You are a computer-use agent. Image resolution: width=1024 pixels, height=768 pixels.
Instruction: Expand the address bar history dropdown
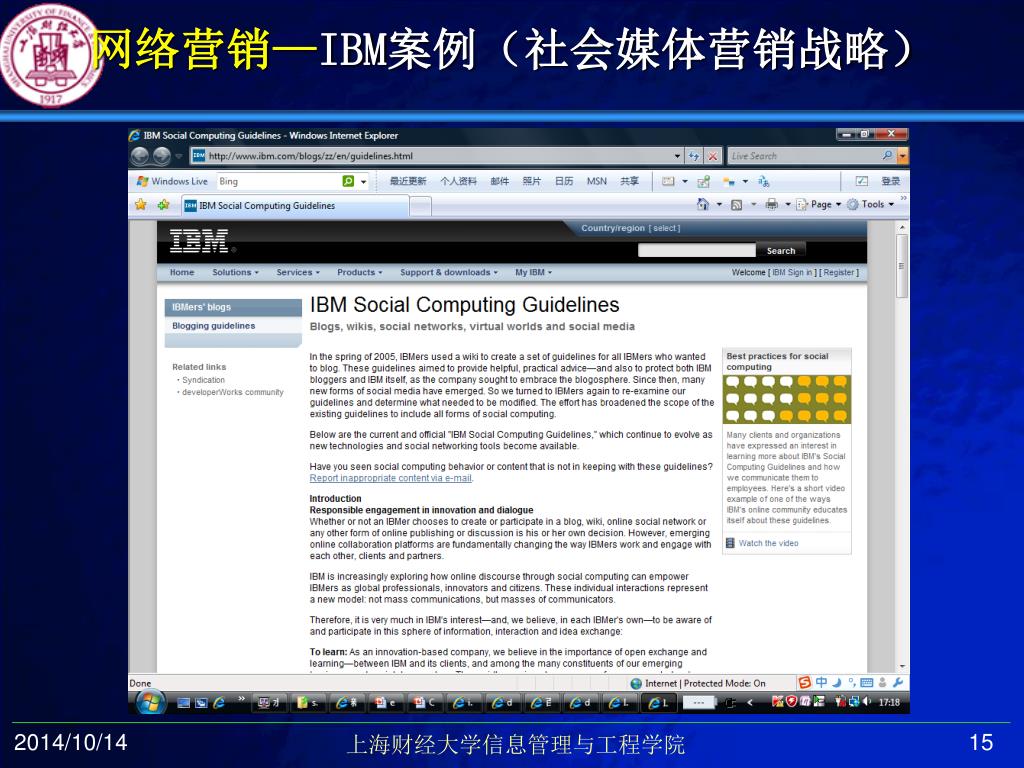click(x=677, y=156)
